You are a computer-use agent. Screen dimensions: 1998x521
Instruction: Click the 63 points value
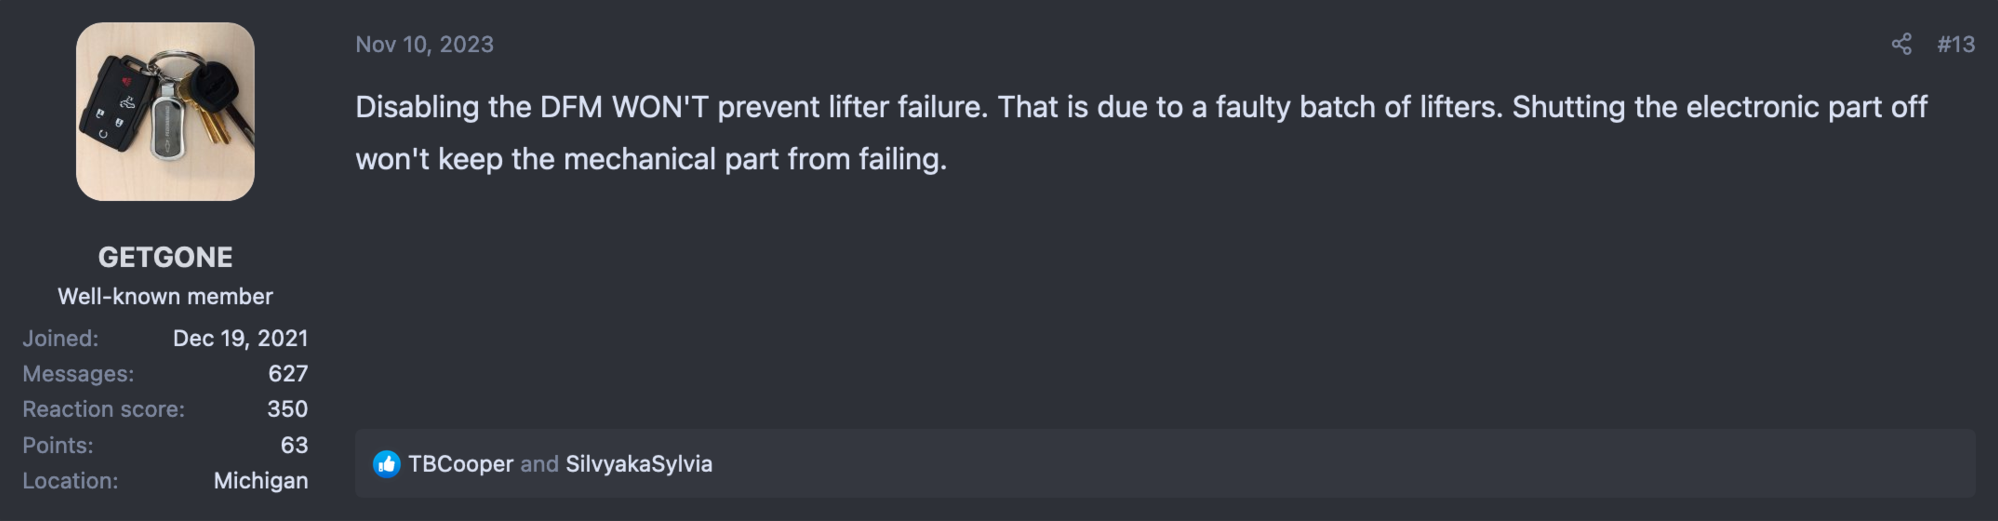tap(294, 445)
